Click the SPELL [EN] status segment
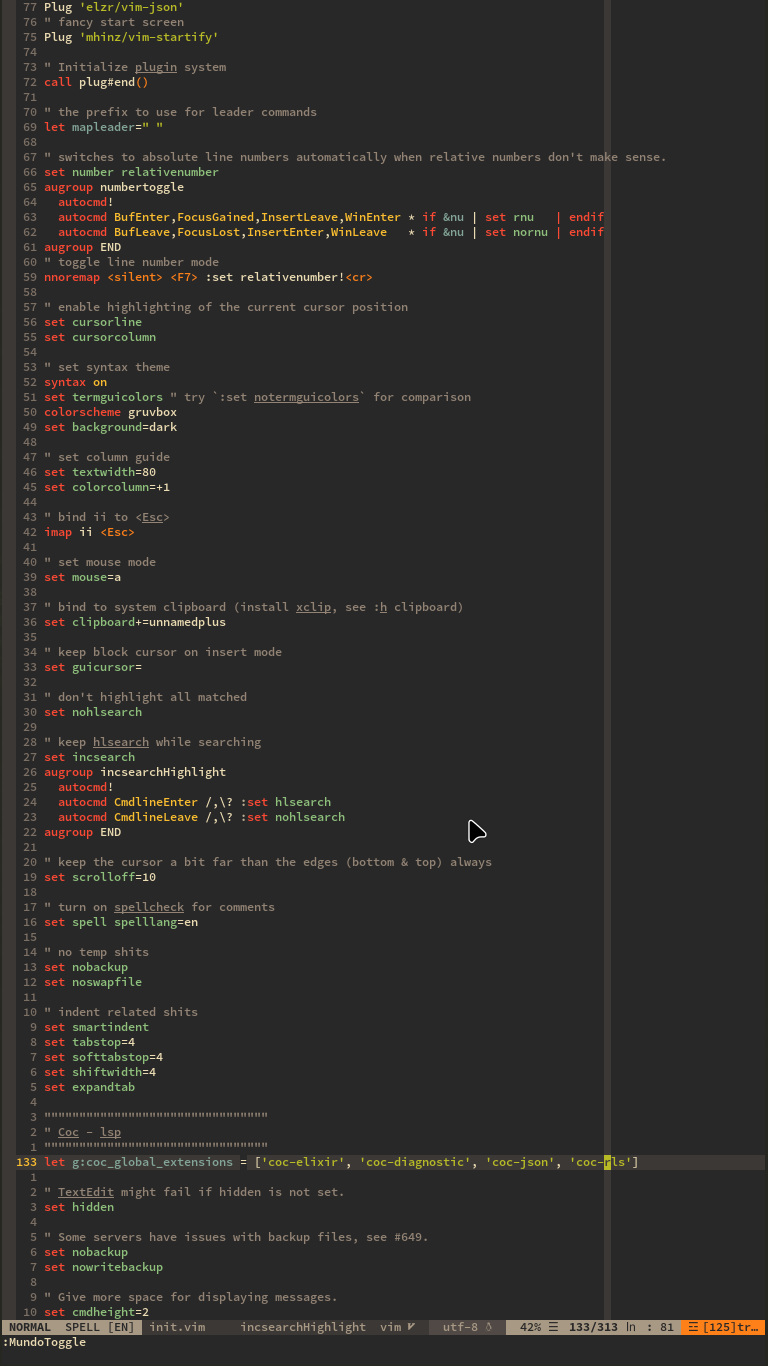The width and height of the screenshot is (768, 1366). tap(99, 1327)
